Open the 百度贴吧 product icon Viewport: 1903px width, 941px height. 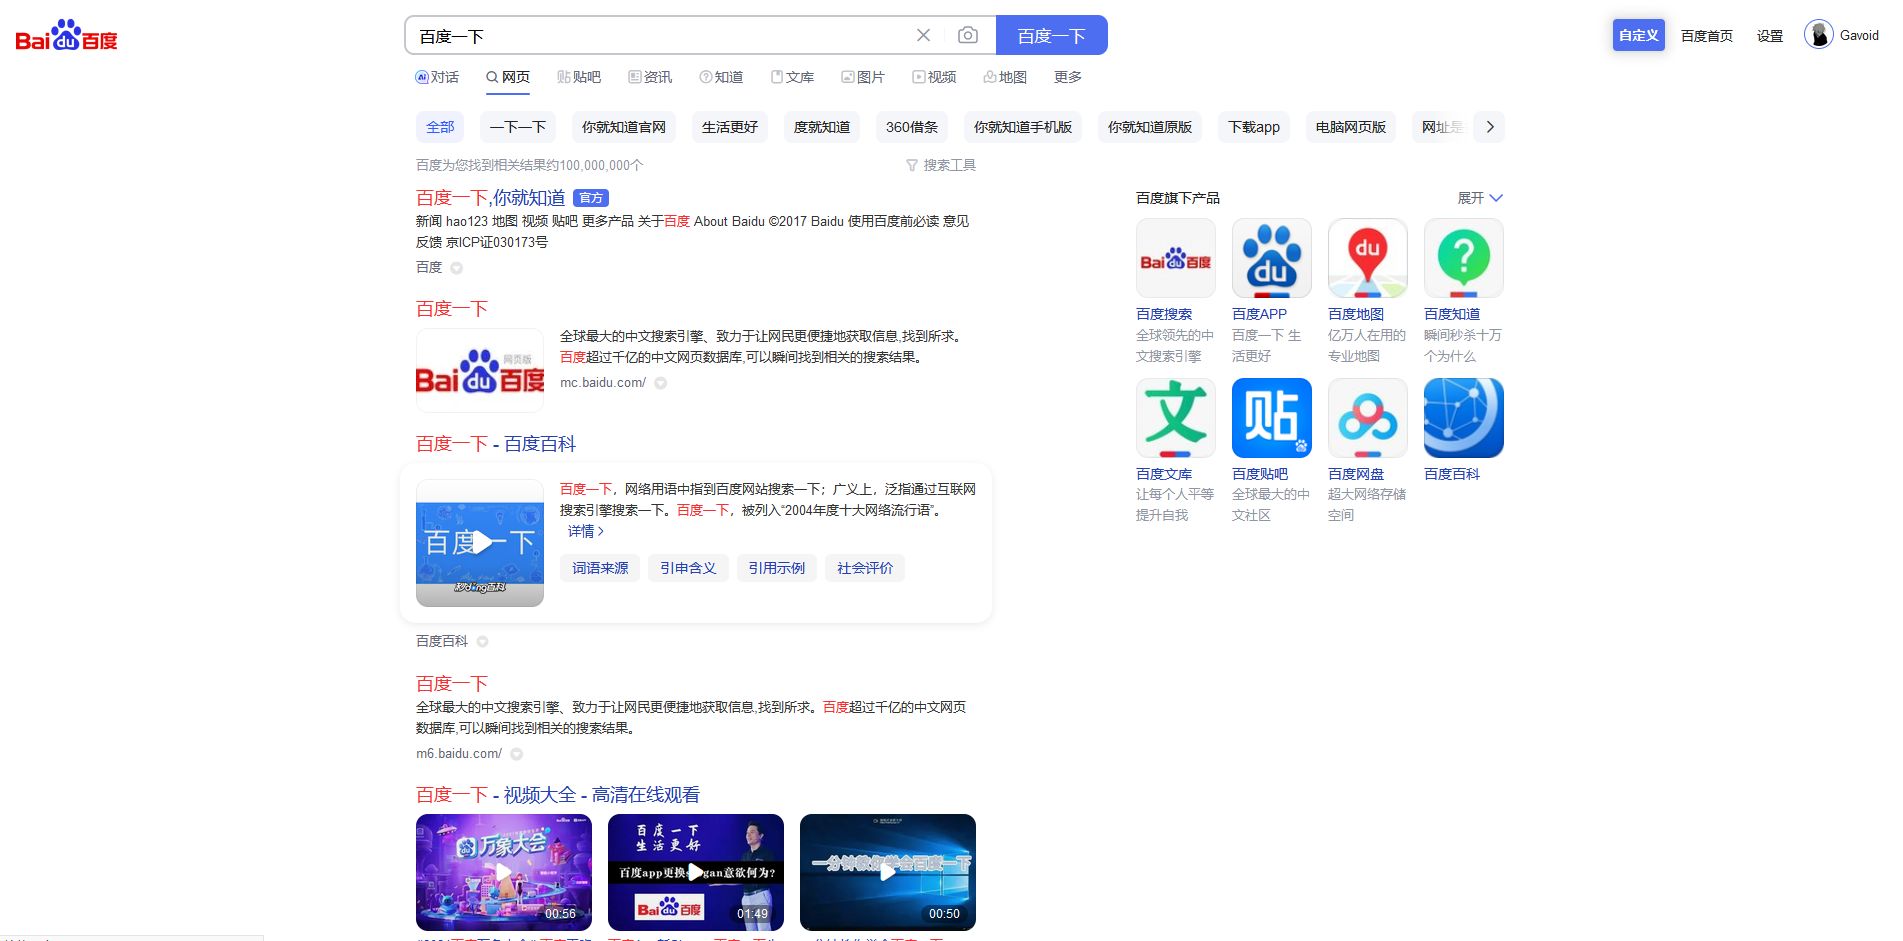[1272, 418]
